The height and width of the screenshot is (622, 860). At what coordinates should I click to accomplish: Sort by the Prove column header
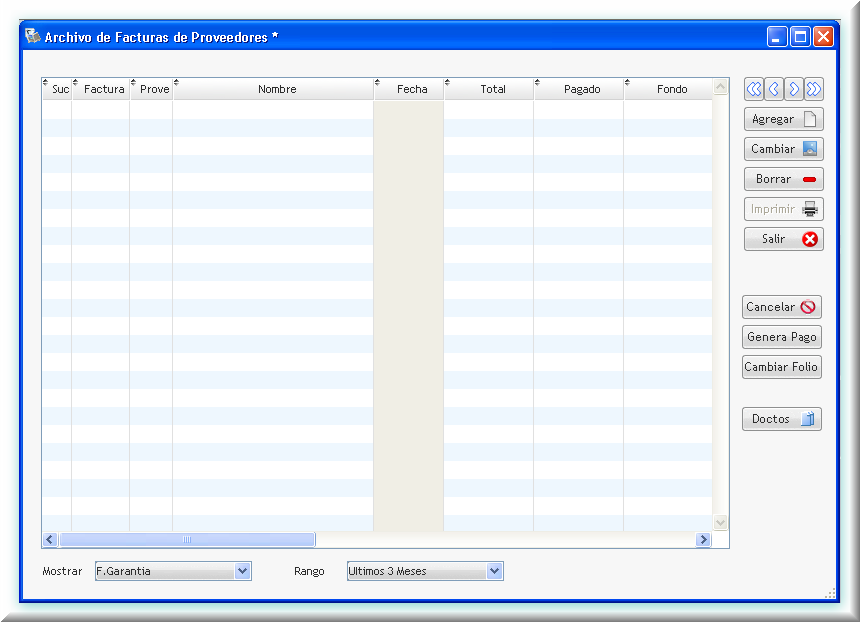[151, 89]
